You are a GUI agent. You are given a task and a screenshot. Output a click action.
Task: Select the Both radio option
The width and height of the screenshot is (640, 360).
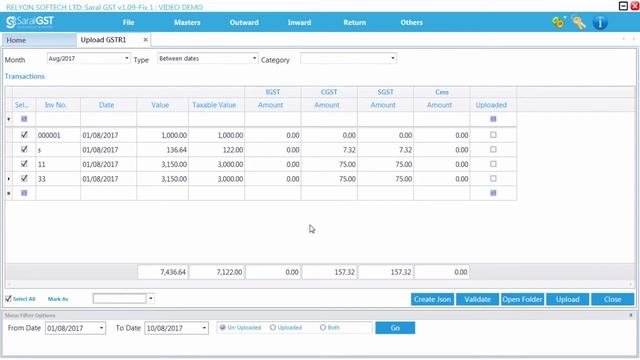pyautogui.click(x=323, y=327)
